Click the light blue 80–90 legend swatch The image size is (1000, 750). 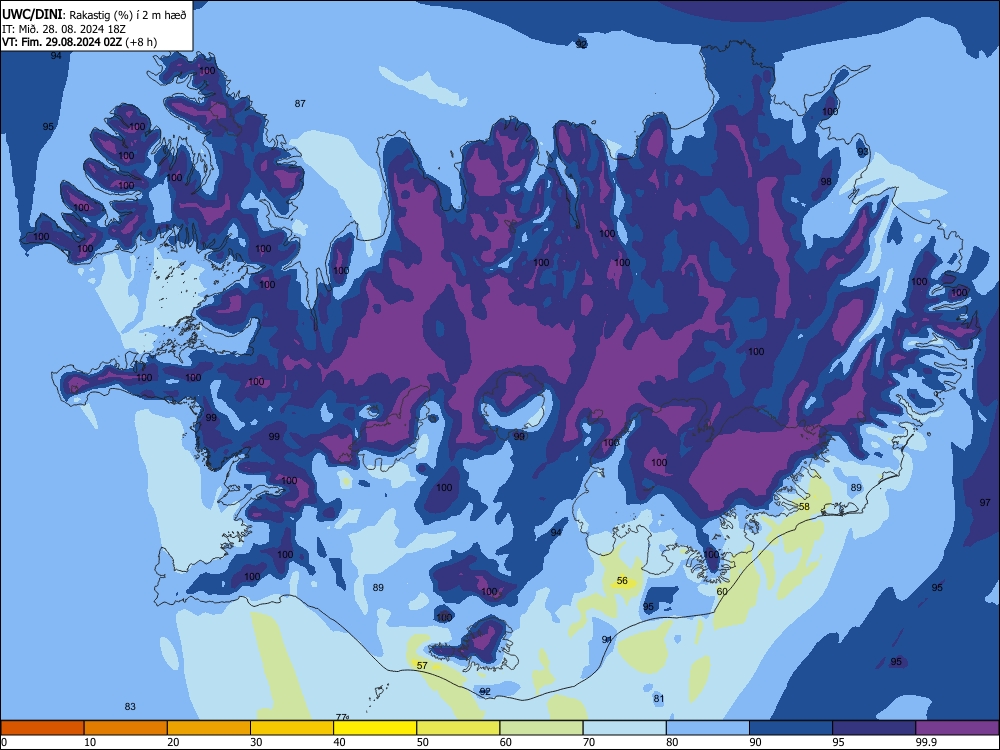pyautogui.click(x=708, y=728)
